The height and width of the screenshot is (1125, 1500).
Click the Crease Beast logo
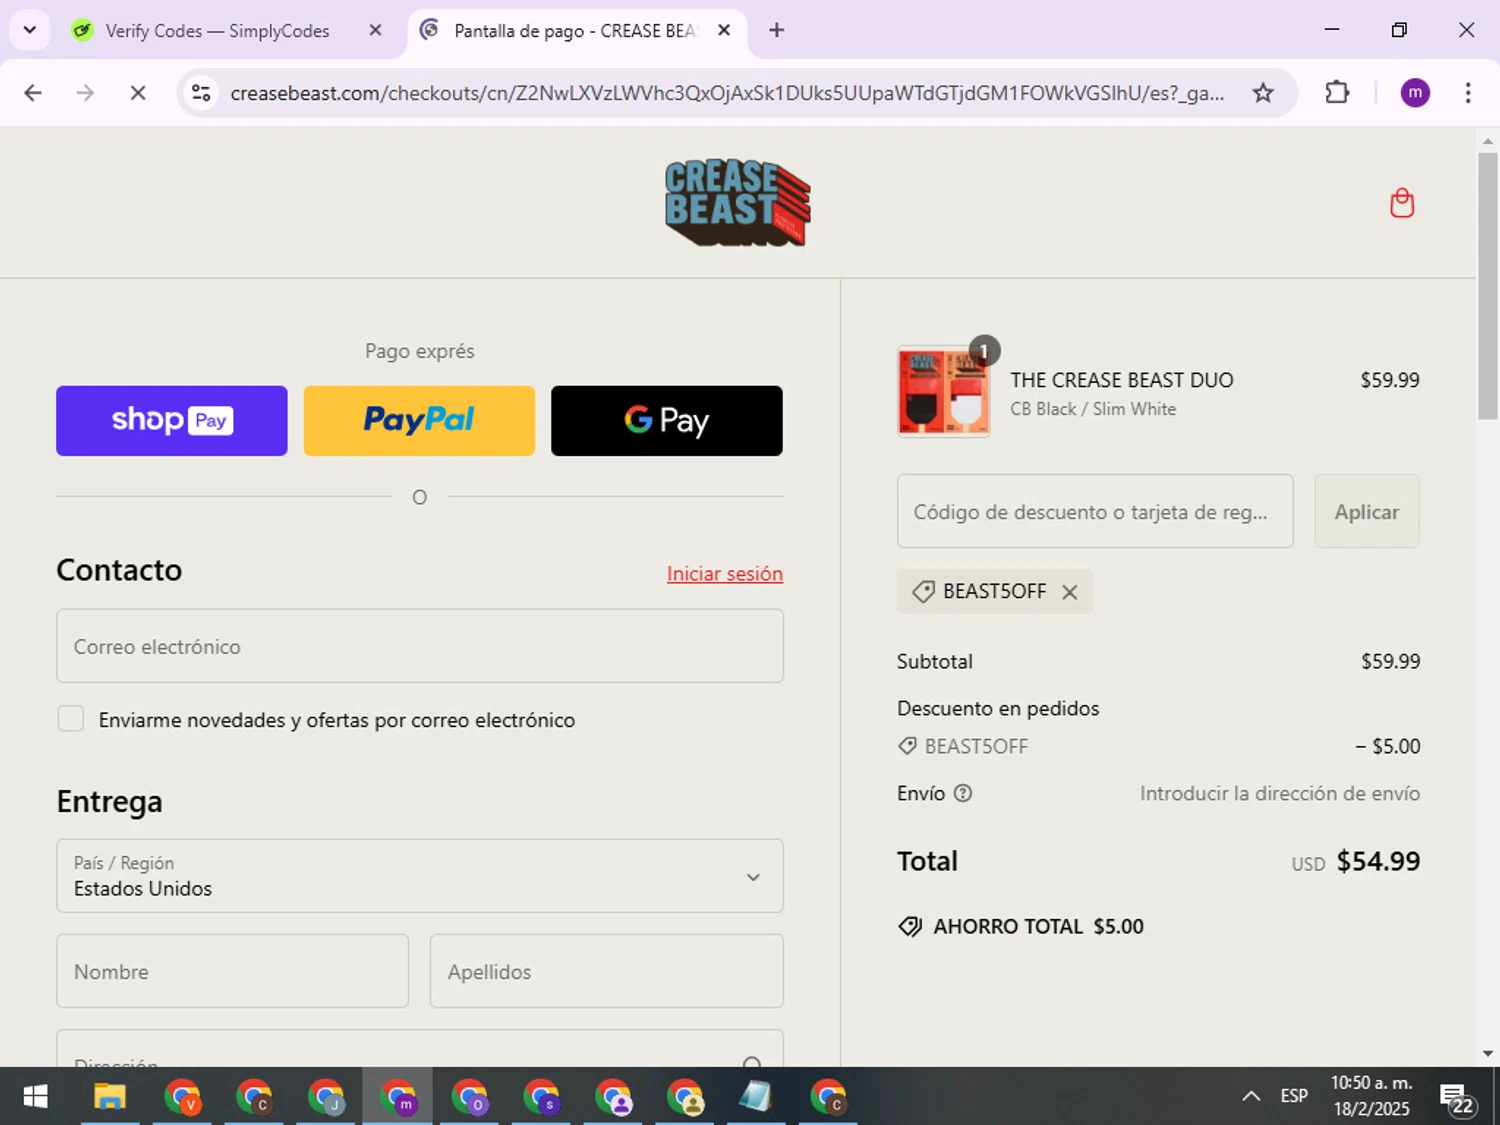738,203
